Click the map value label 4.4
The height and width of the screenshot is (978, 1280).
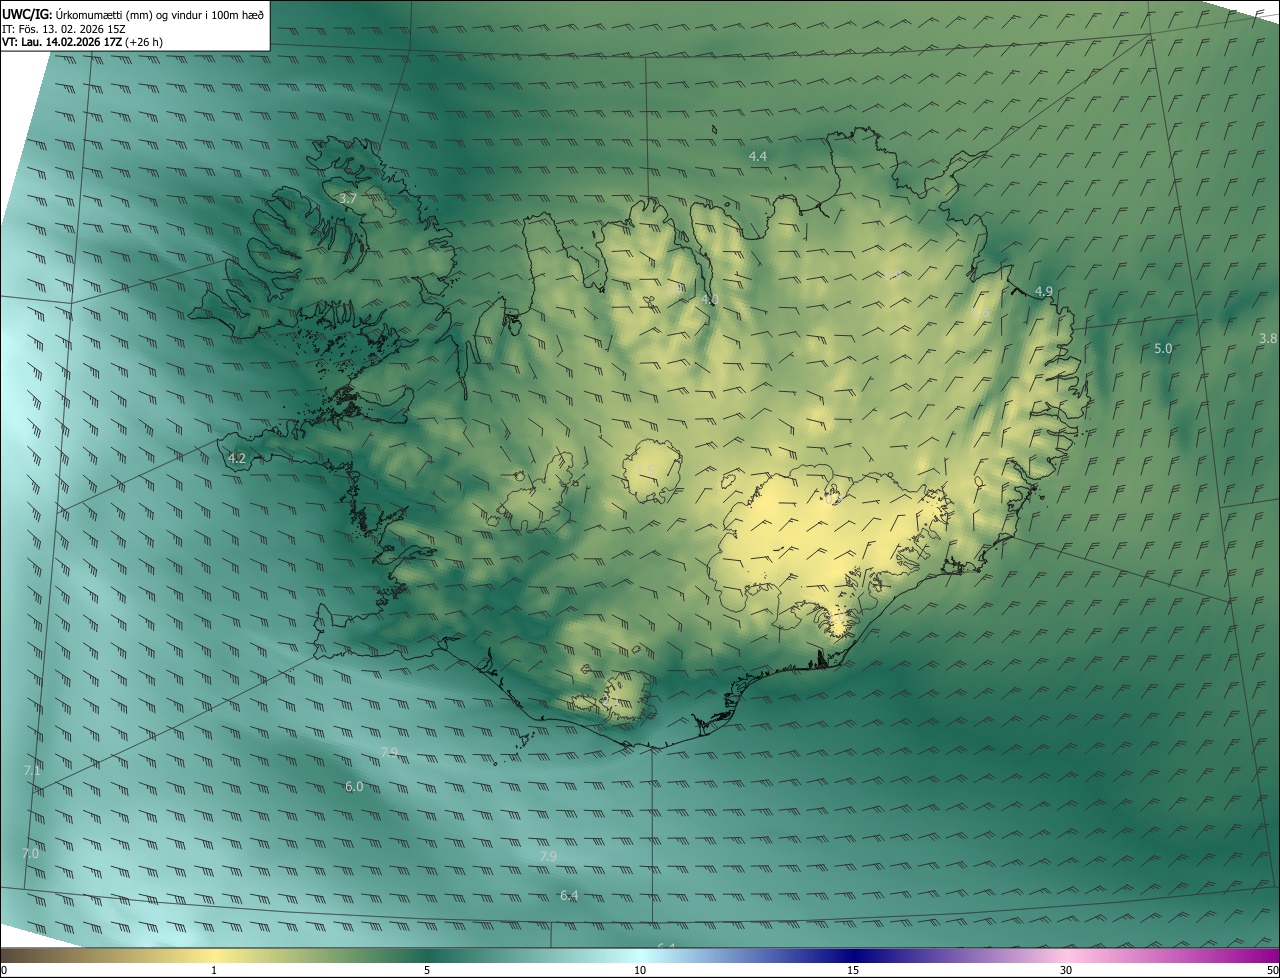click(758, 156)
